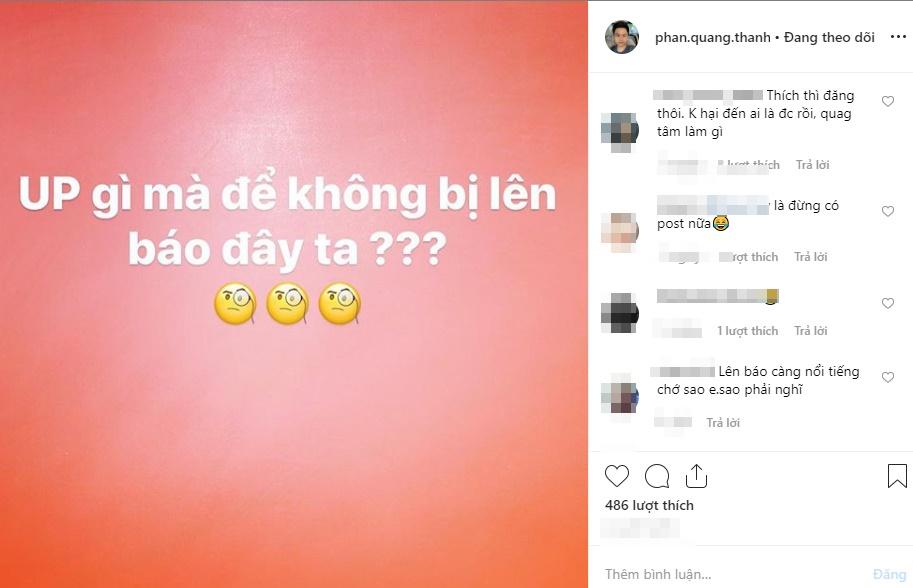Click the 'Đăng' post comment button

[890, 575]
